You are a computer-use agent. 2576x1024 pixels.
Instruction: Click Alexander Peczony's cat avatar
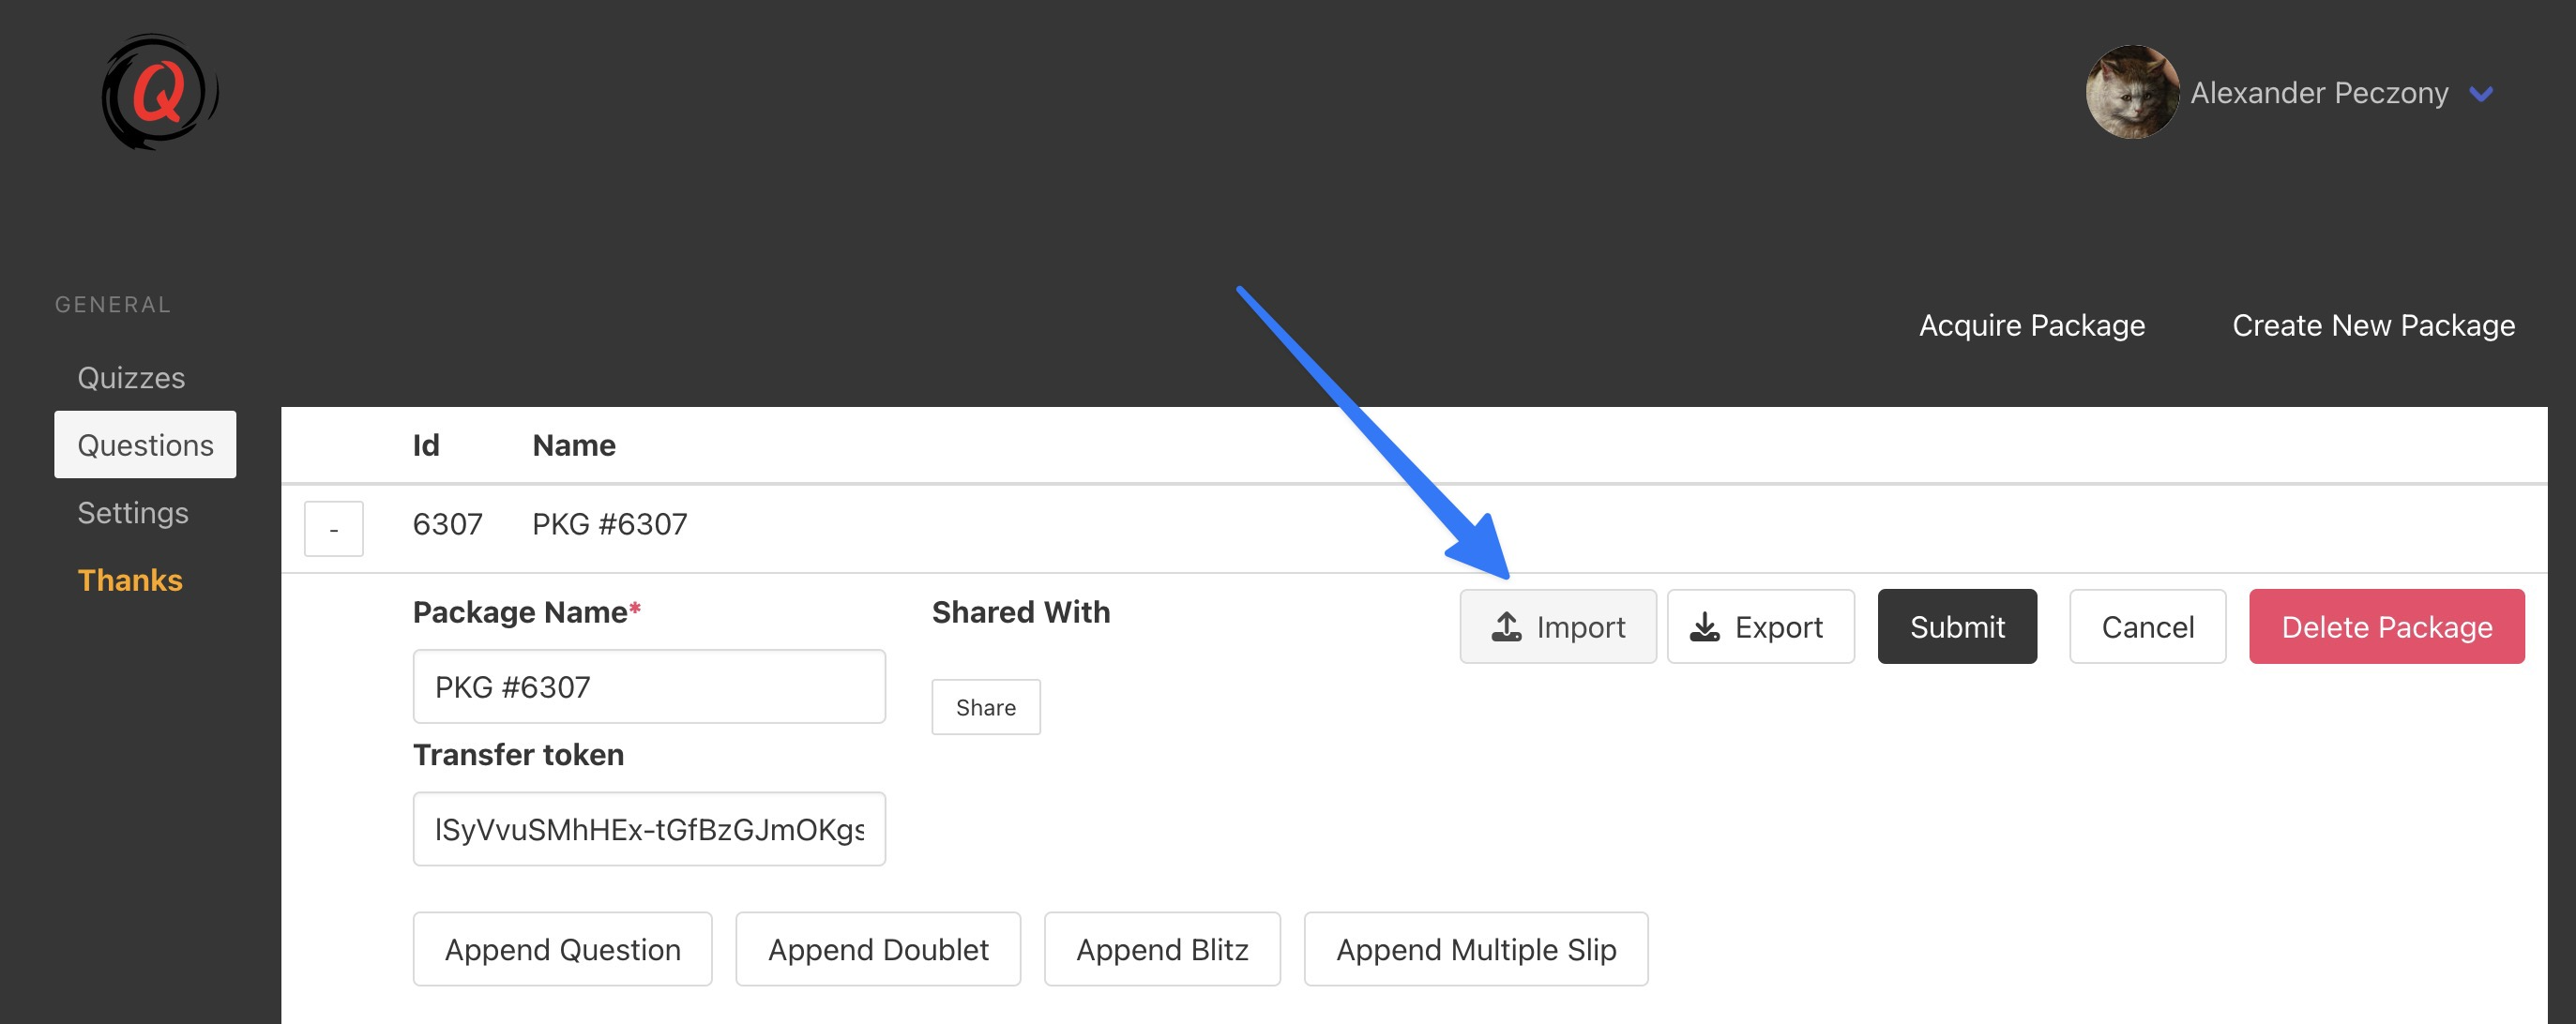pyautogui.click(x=2131, y=93)
